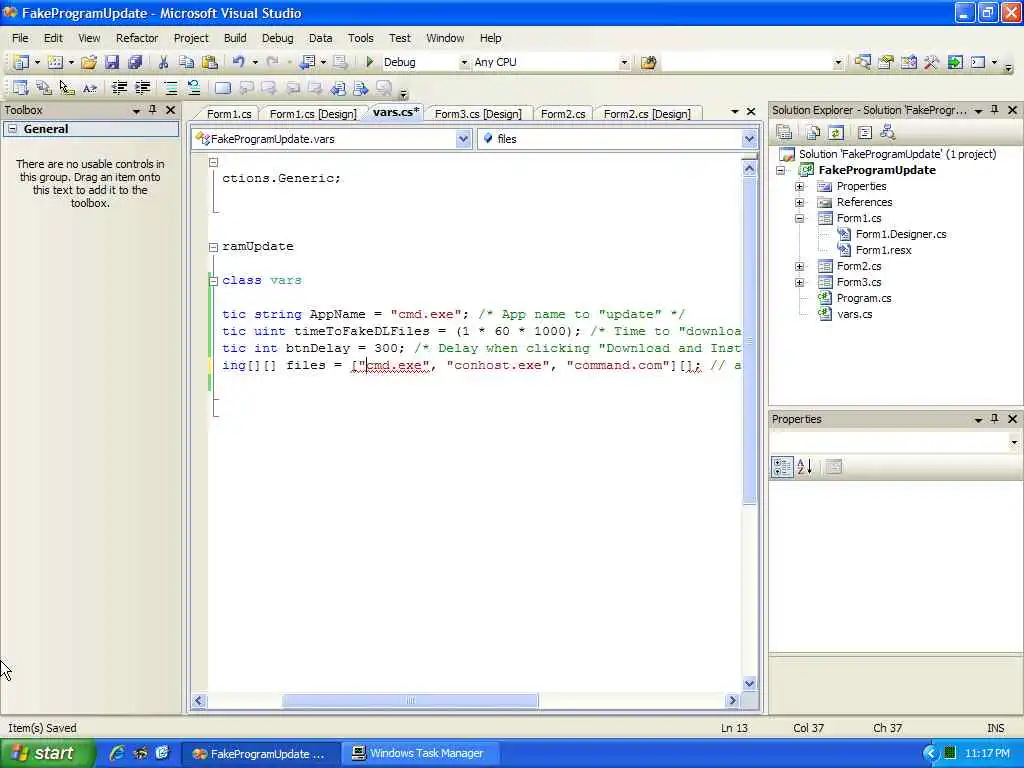Open the Refactor menu
1024x768 pixels.
pos(137,38)
